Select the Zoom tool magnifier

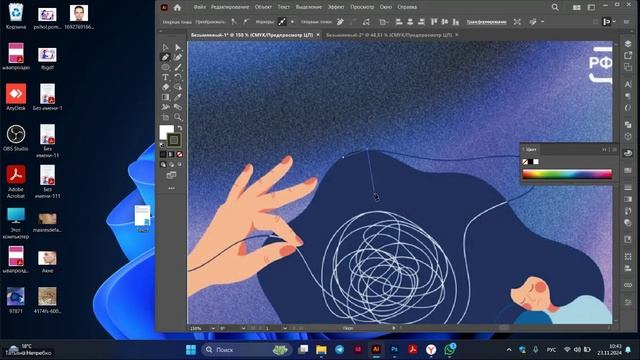pos(178,117)
